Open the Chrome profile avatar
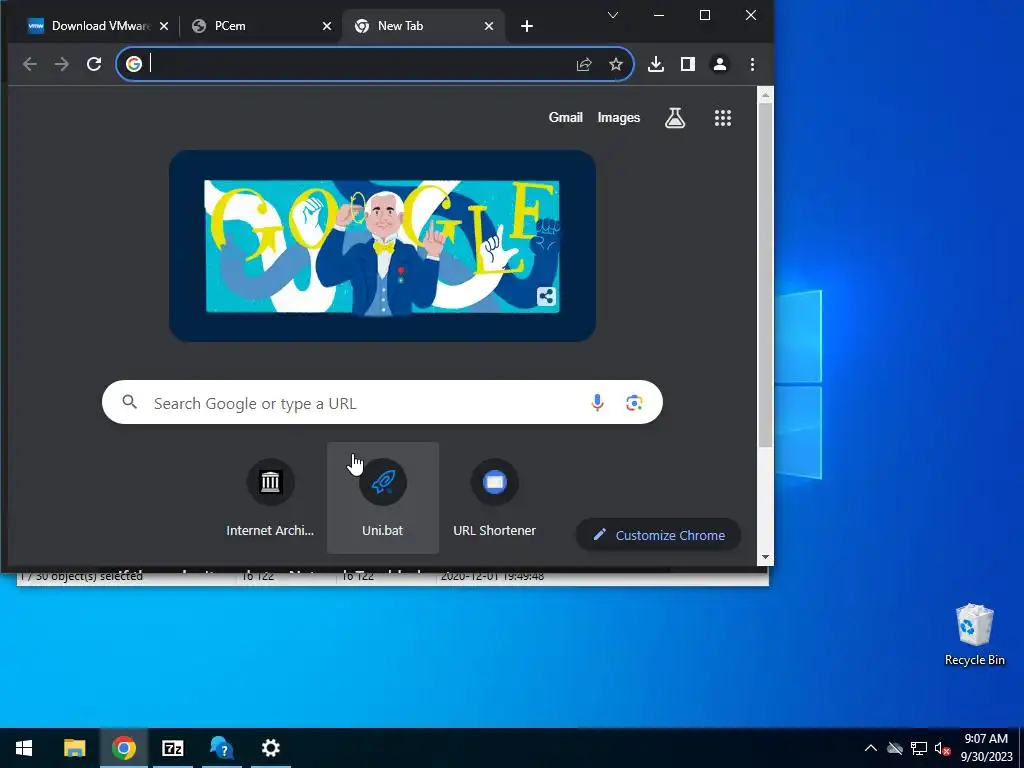This screenshot has height=768, width=1024. click(x=720, y=64)
